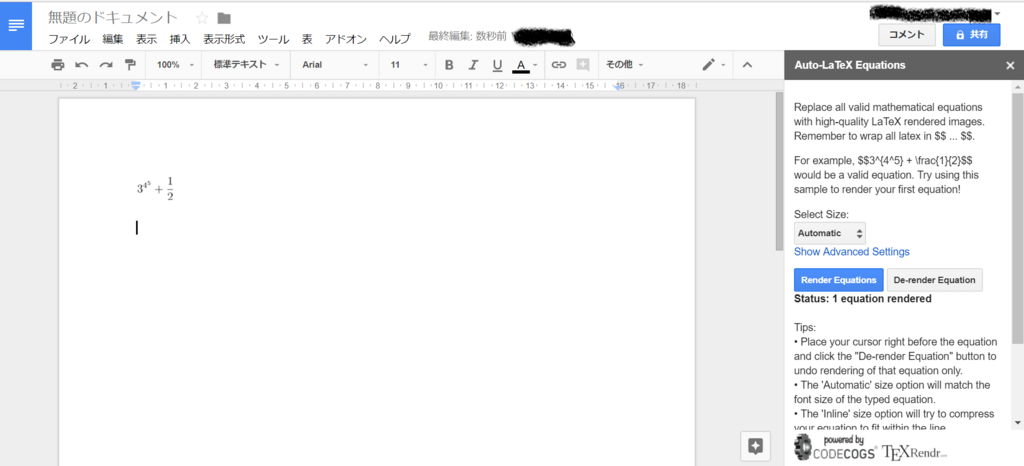Open the account dropdown arrow

click(997, 13)
